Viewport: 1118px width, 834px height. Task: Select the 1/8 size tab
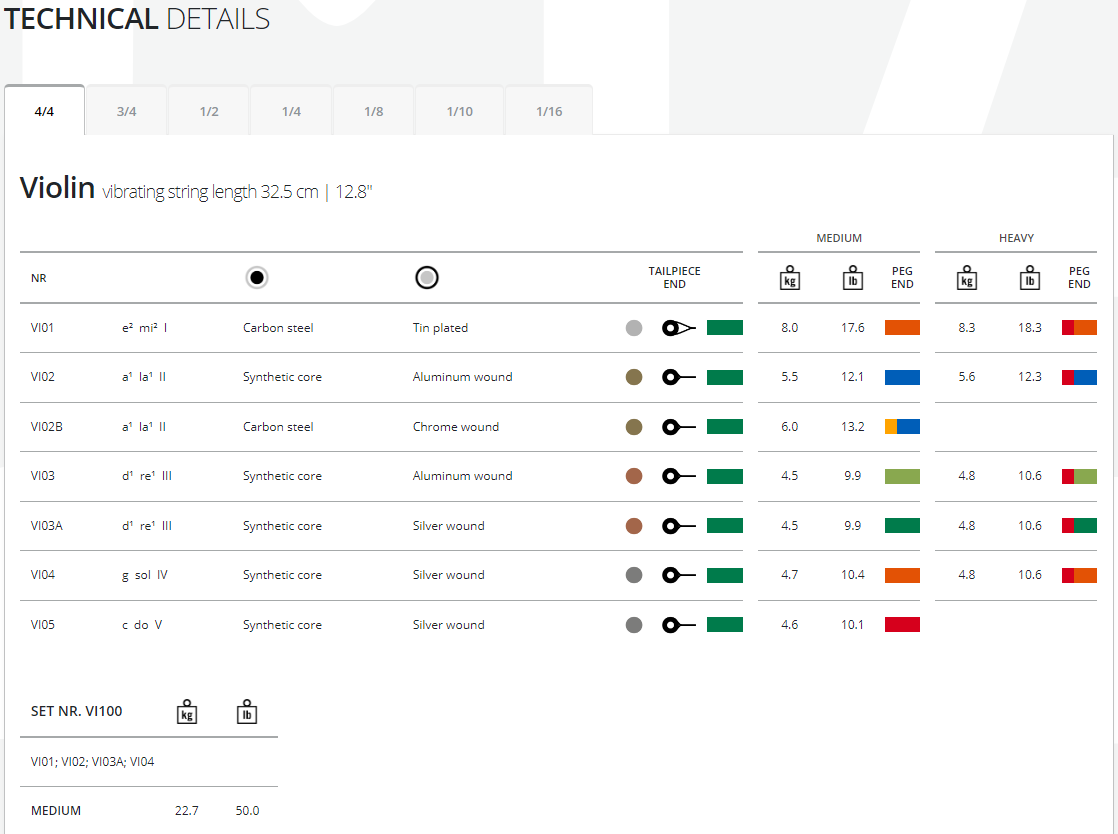373,111
